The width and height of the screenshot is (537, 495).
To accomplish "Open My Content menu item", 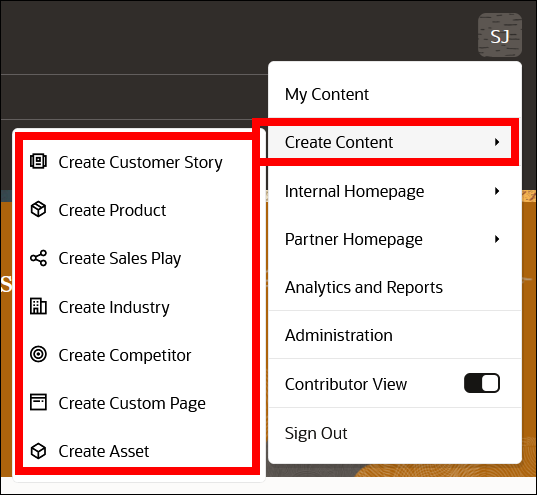I will click(395, 94).
